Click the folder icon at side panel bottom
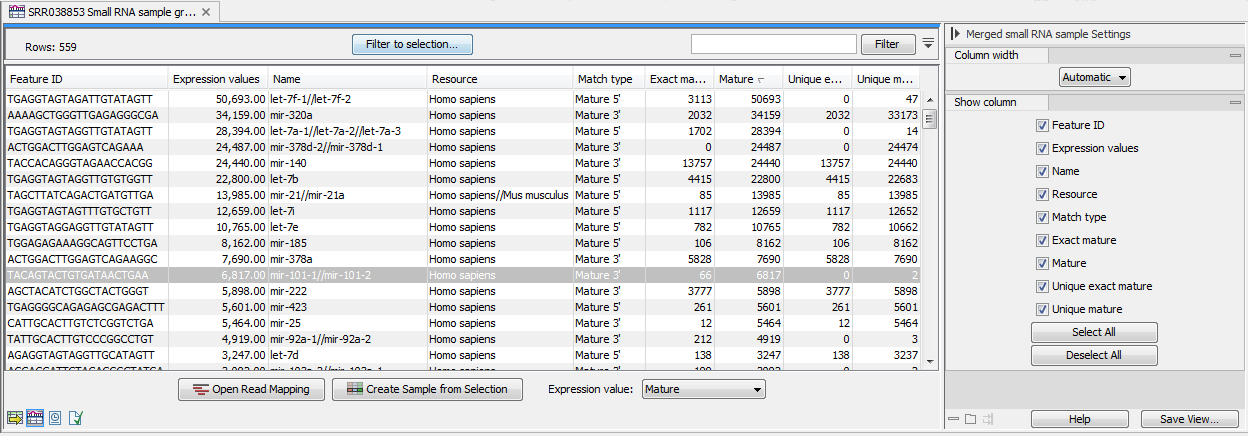The width and height of the screenshot is (1248, 436). tap(970, 419)
